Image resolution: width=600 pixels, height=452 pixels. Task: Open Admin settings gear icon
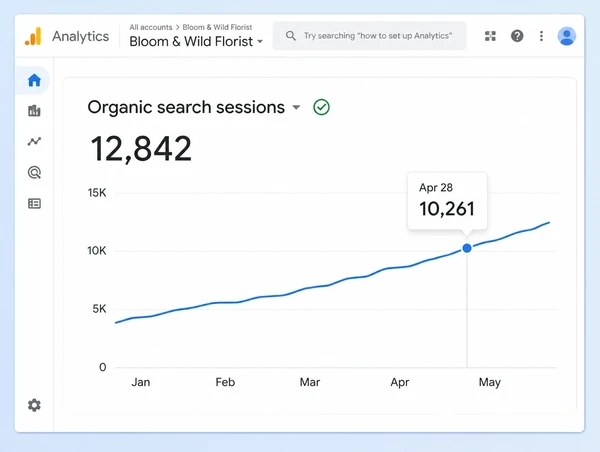coord(34,405)
